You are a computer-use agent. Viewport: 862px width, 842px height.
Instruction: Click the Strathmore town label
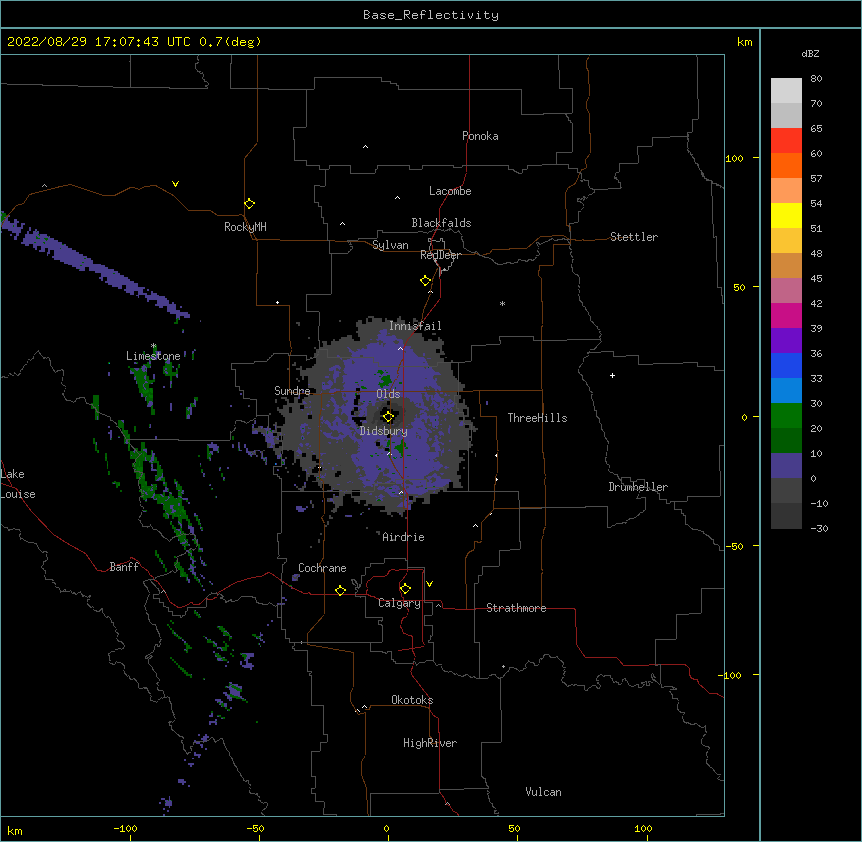coord(516,608)
